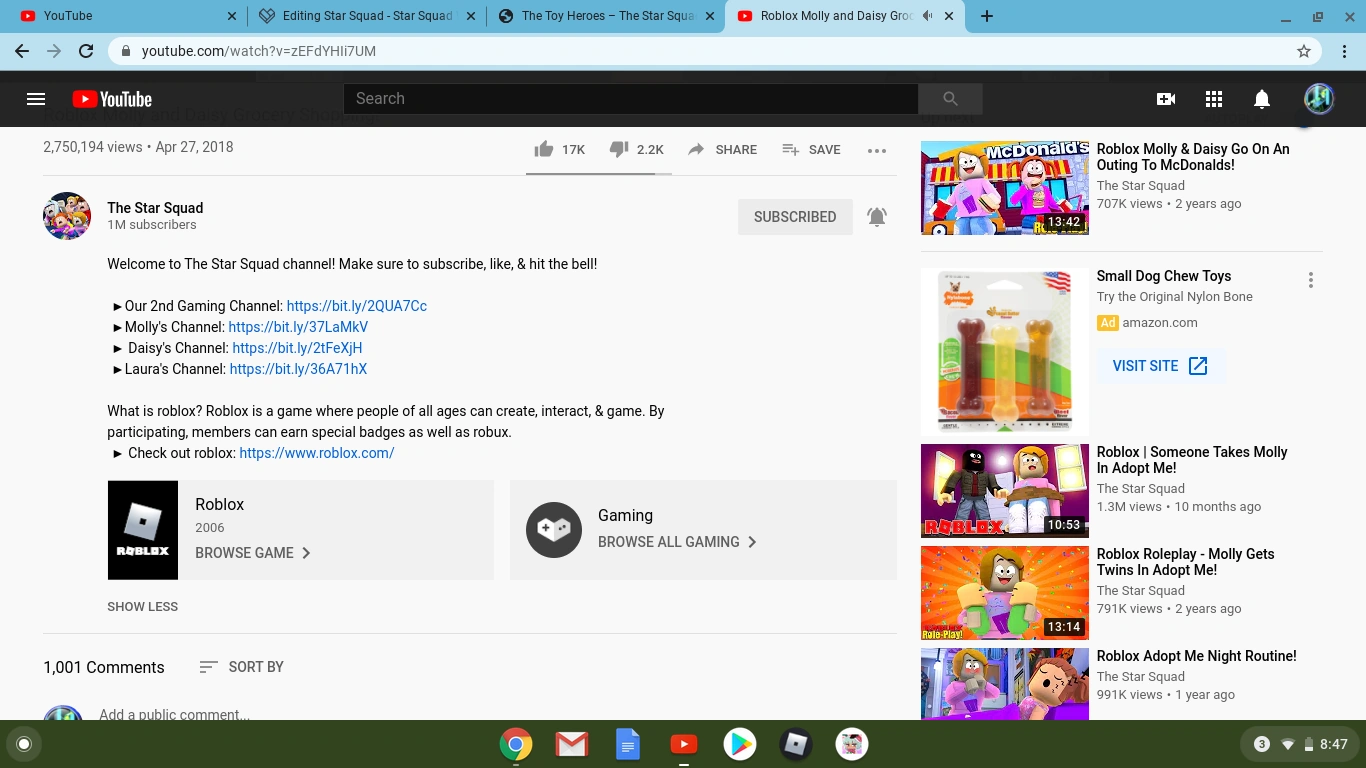The height and width of the screenshot is (768, 1366).
Task: Open Small Dog Chew Toys ad image
Action: pyautogui.click(x=1005, y=352)
